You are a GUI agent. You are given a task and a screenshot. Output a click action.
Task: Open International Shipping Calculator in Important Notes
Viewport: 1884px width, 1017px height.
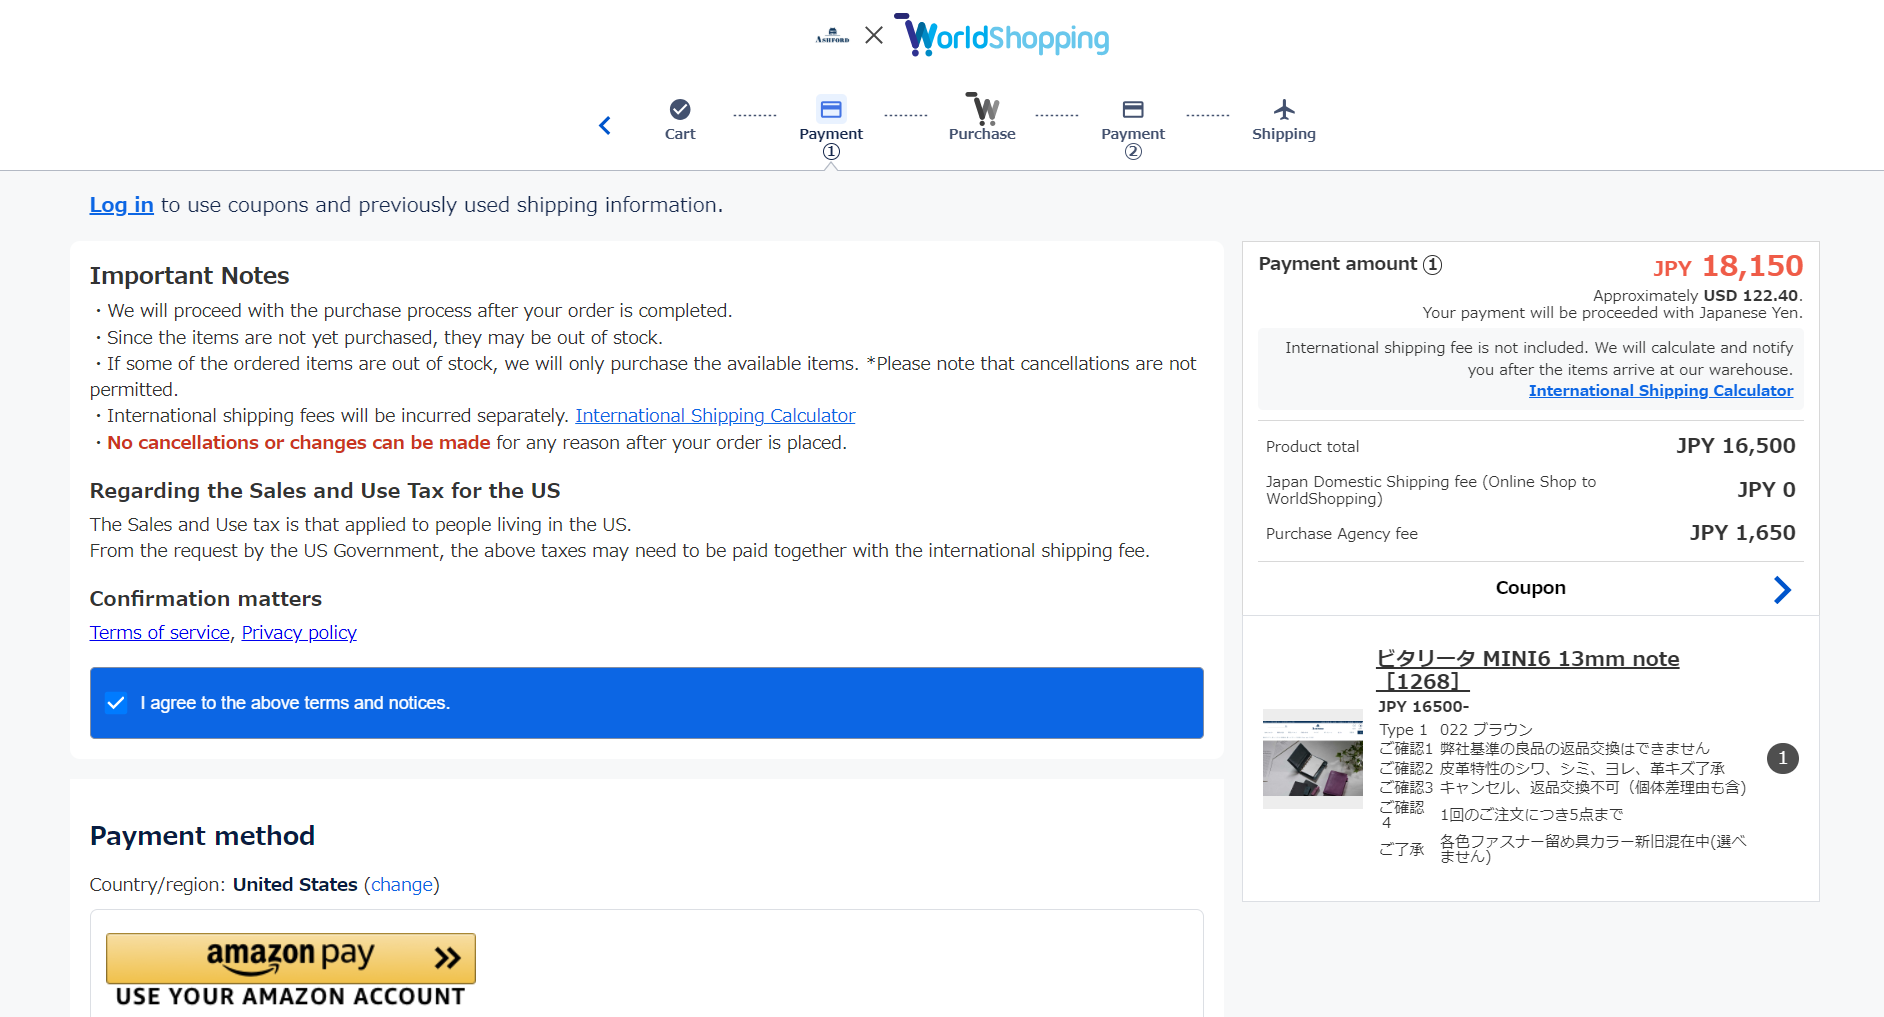715,416
